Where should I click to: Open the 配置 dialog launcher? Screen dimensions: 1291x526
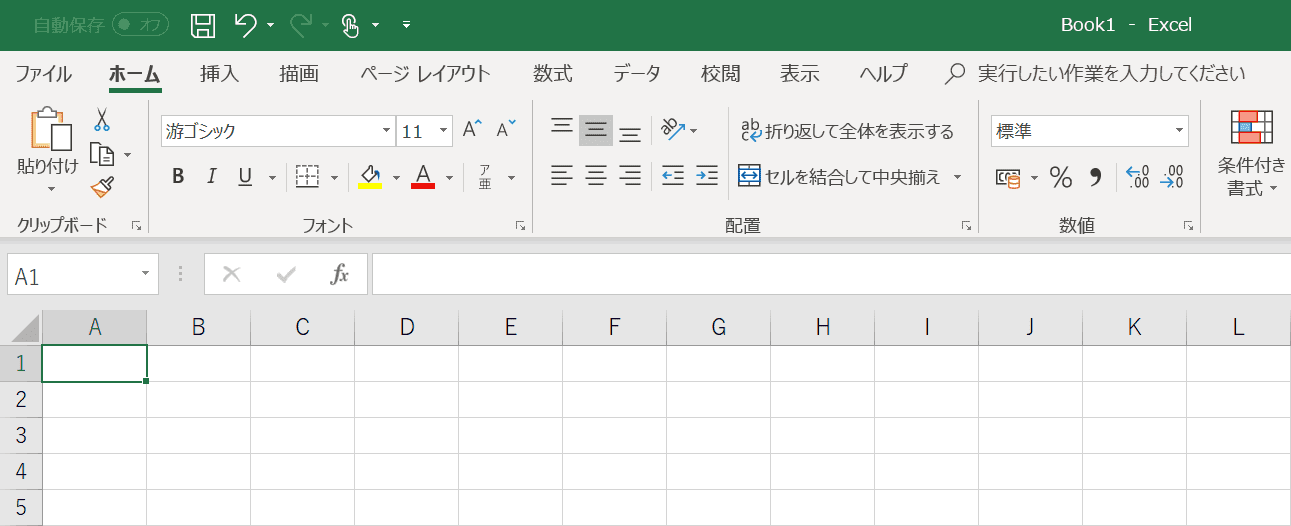click(x=966, y=227)
